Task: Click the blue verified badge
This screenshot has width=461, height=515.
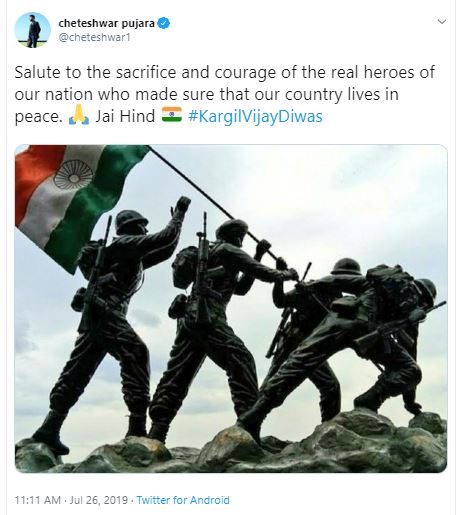Action: tap(163, 23)
